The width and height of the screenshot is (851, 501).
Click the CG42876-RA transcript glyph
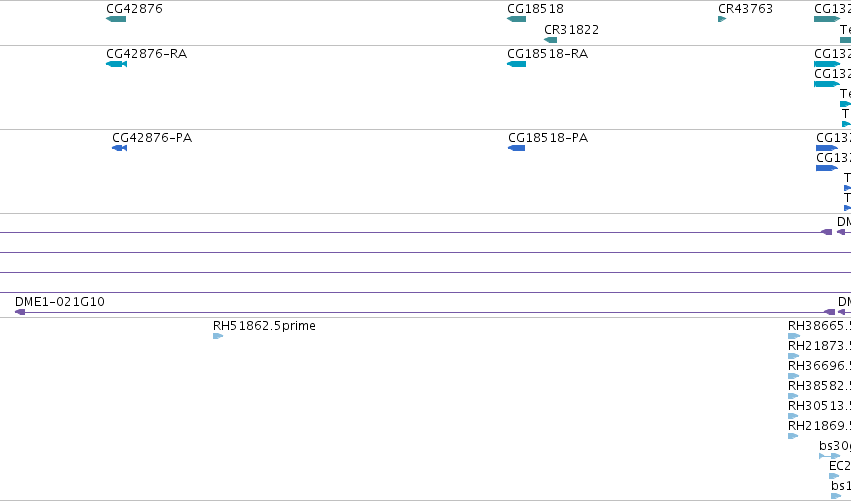(x=117, y=64)
